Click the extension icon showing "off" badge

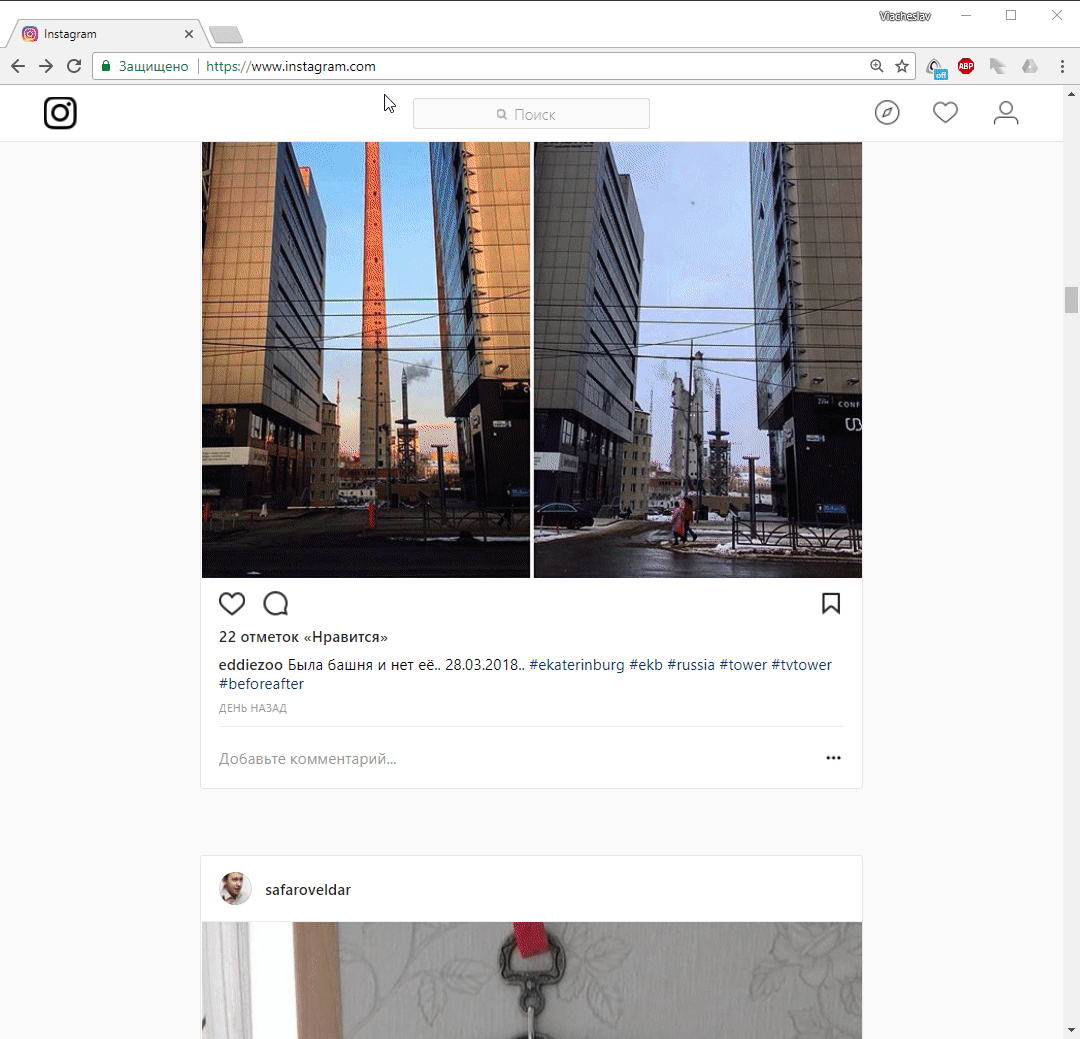coord(935,68)
